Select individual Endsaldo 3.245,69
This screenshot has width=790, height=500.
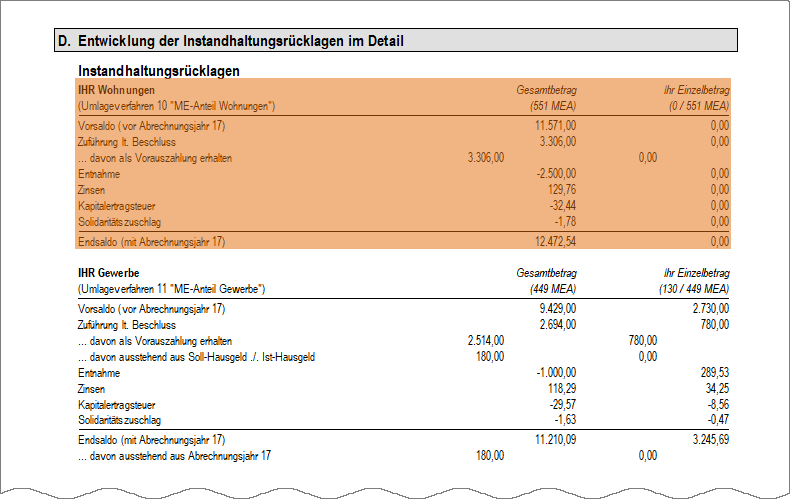[710, 440]
